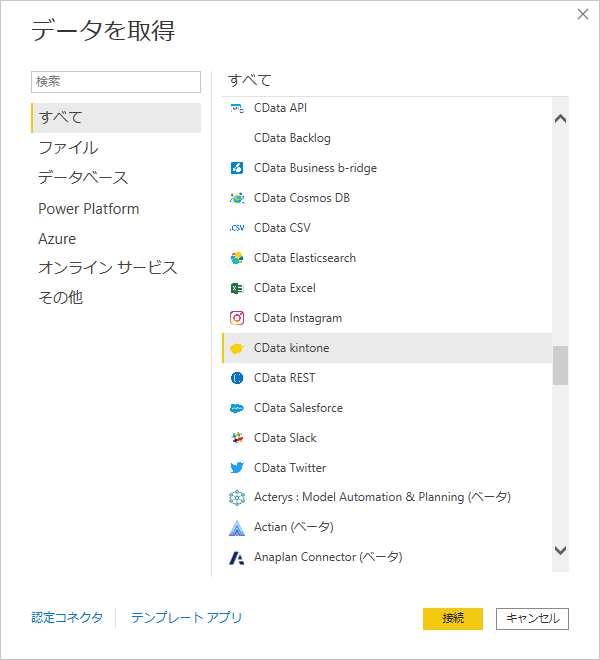This screenshot has height=660, width=600.
Task: Pick the CData Salesforce cloud icon
Action: (237, 408)
